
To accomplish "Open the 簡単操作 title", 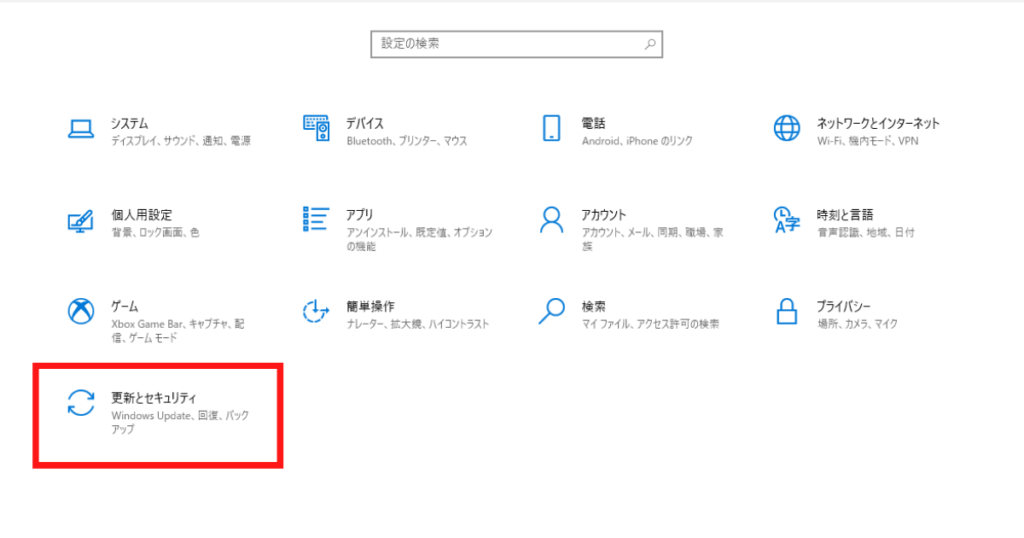I will point(370,306).
